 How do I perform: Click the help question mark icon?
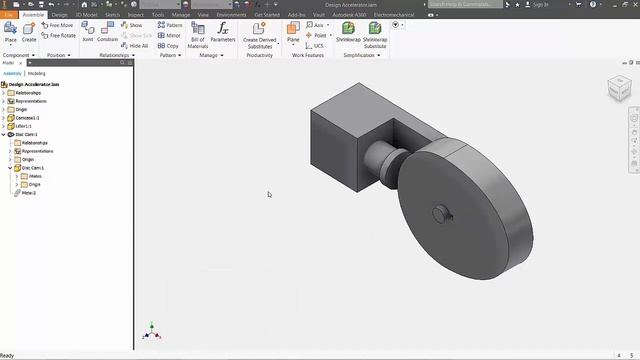coord(593,4)
